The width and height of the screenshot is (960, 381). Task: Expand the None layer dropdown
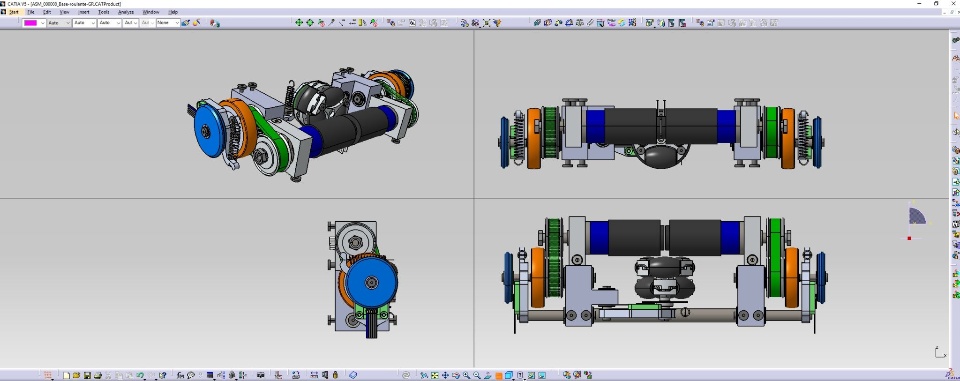(168, 23)
